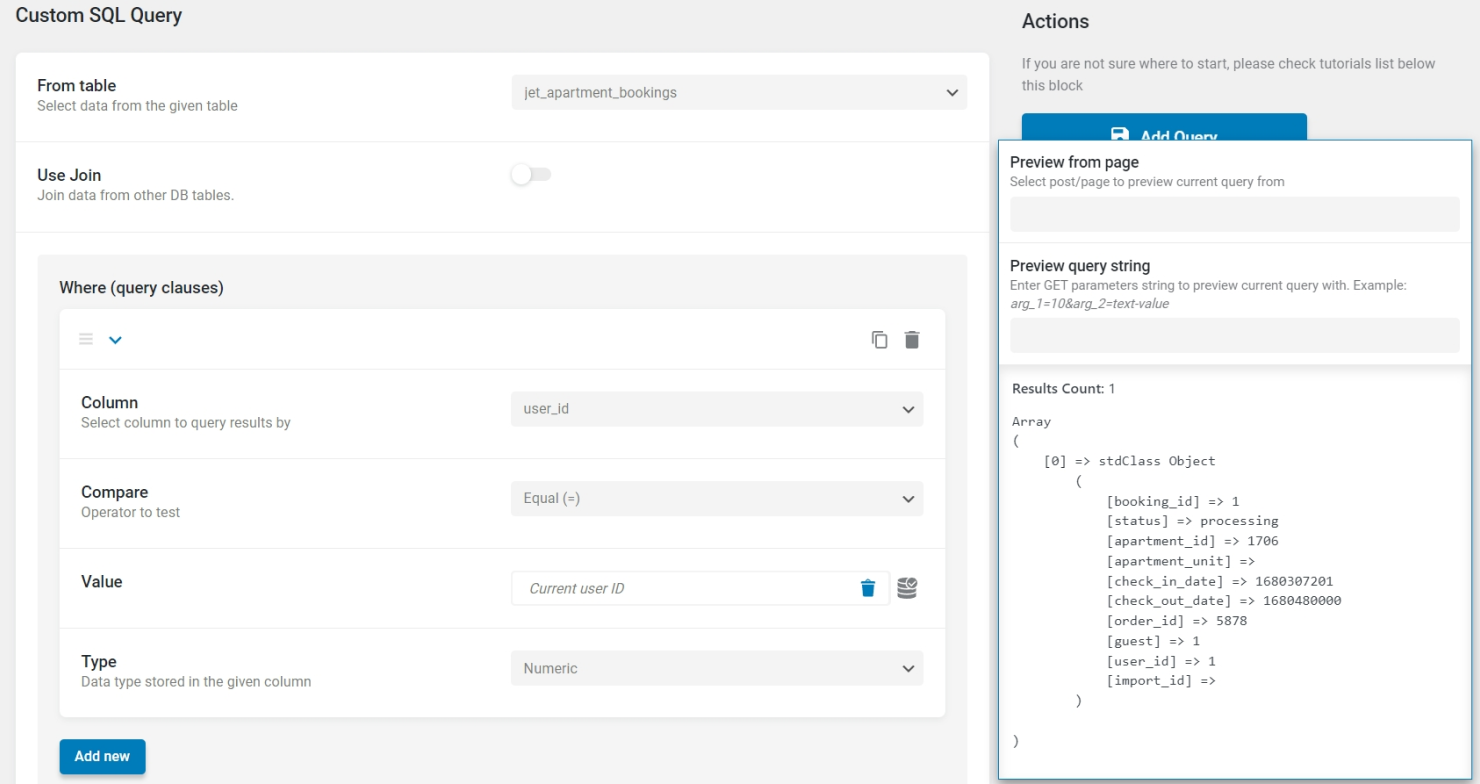Click the Preview query string field
Viewport: 1480px width, 784px height.
point(1235,335)
